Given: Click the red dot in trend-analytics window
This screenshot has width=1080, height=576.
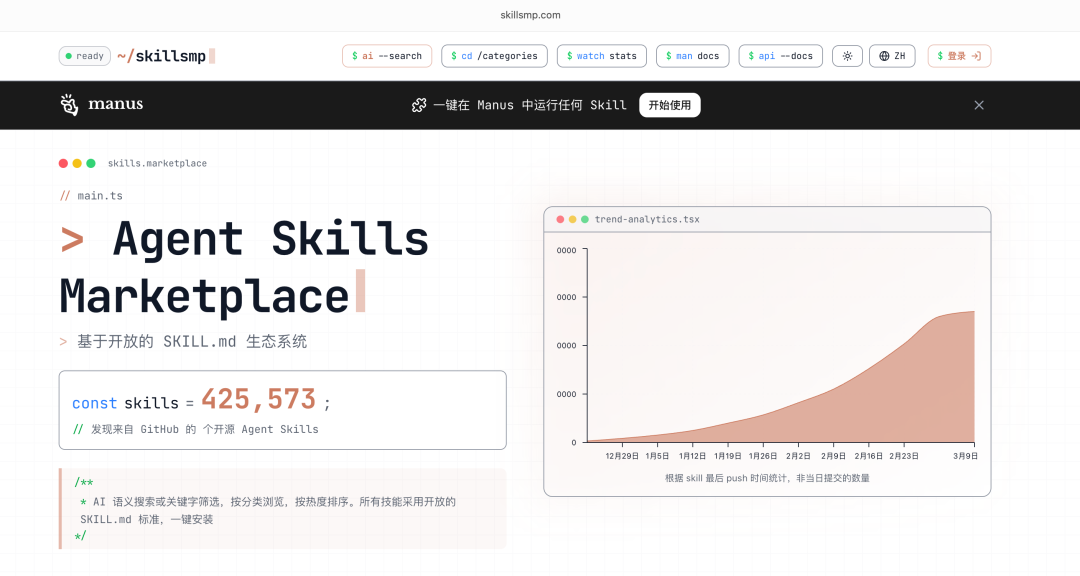Looking at the screenshot, I should coord(560,219).
